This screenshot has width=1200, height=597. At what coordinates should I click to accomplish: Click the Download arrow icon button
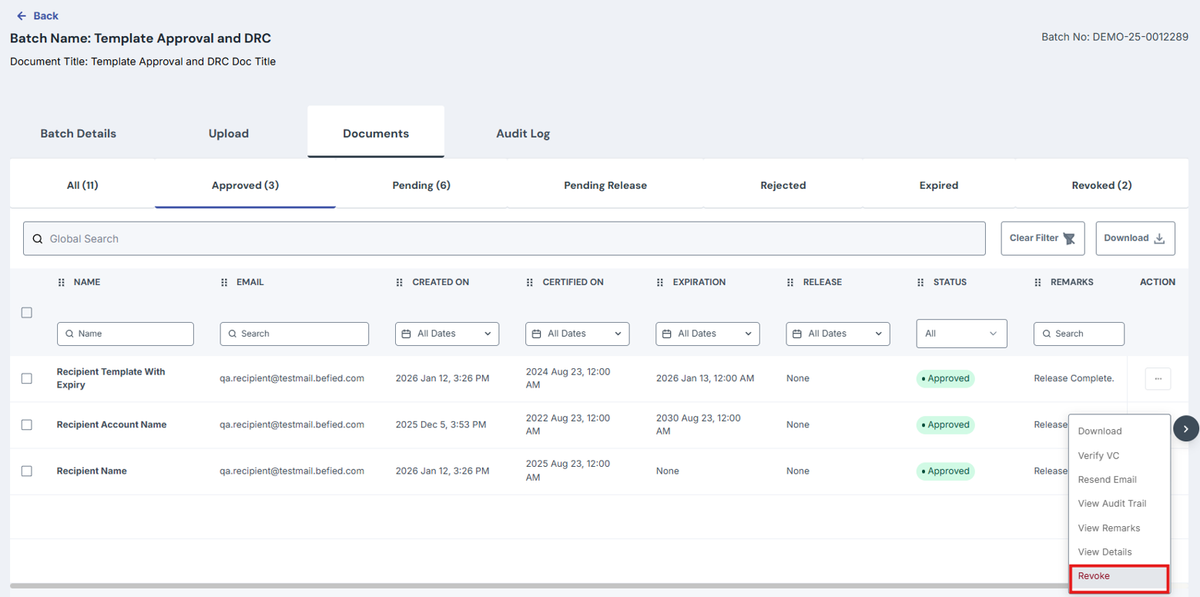tap(1136, 238)
